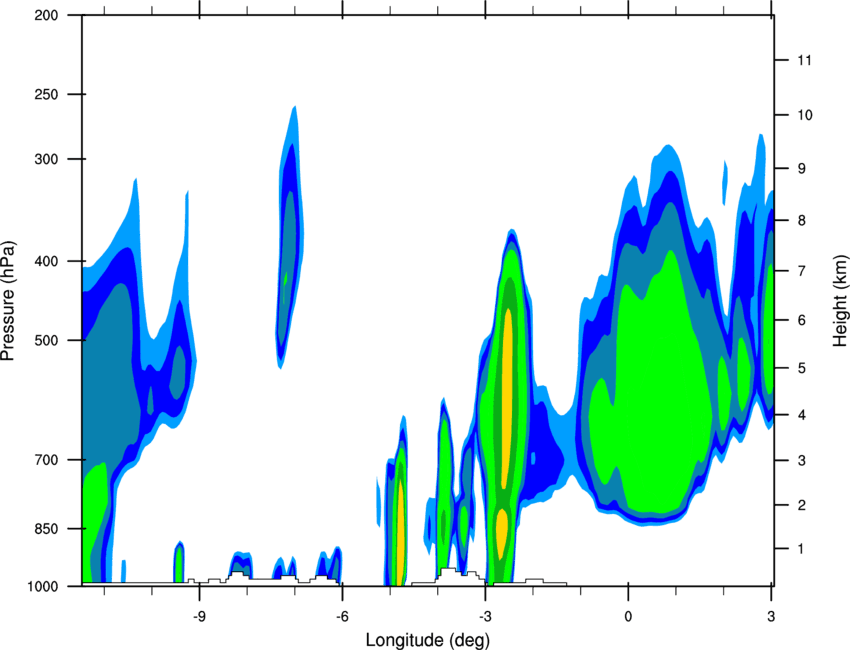Click the 0 longitude tick label

click(628, 616)
